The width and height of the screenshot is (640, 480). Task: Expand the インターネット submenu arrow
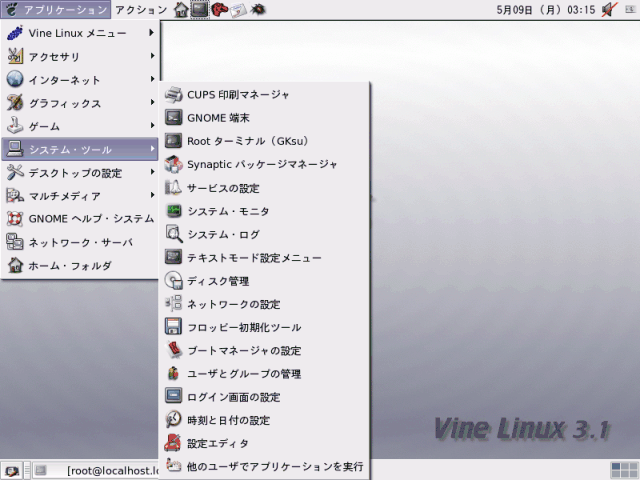(x=151, y=79)
